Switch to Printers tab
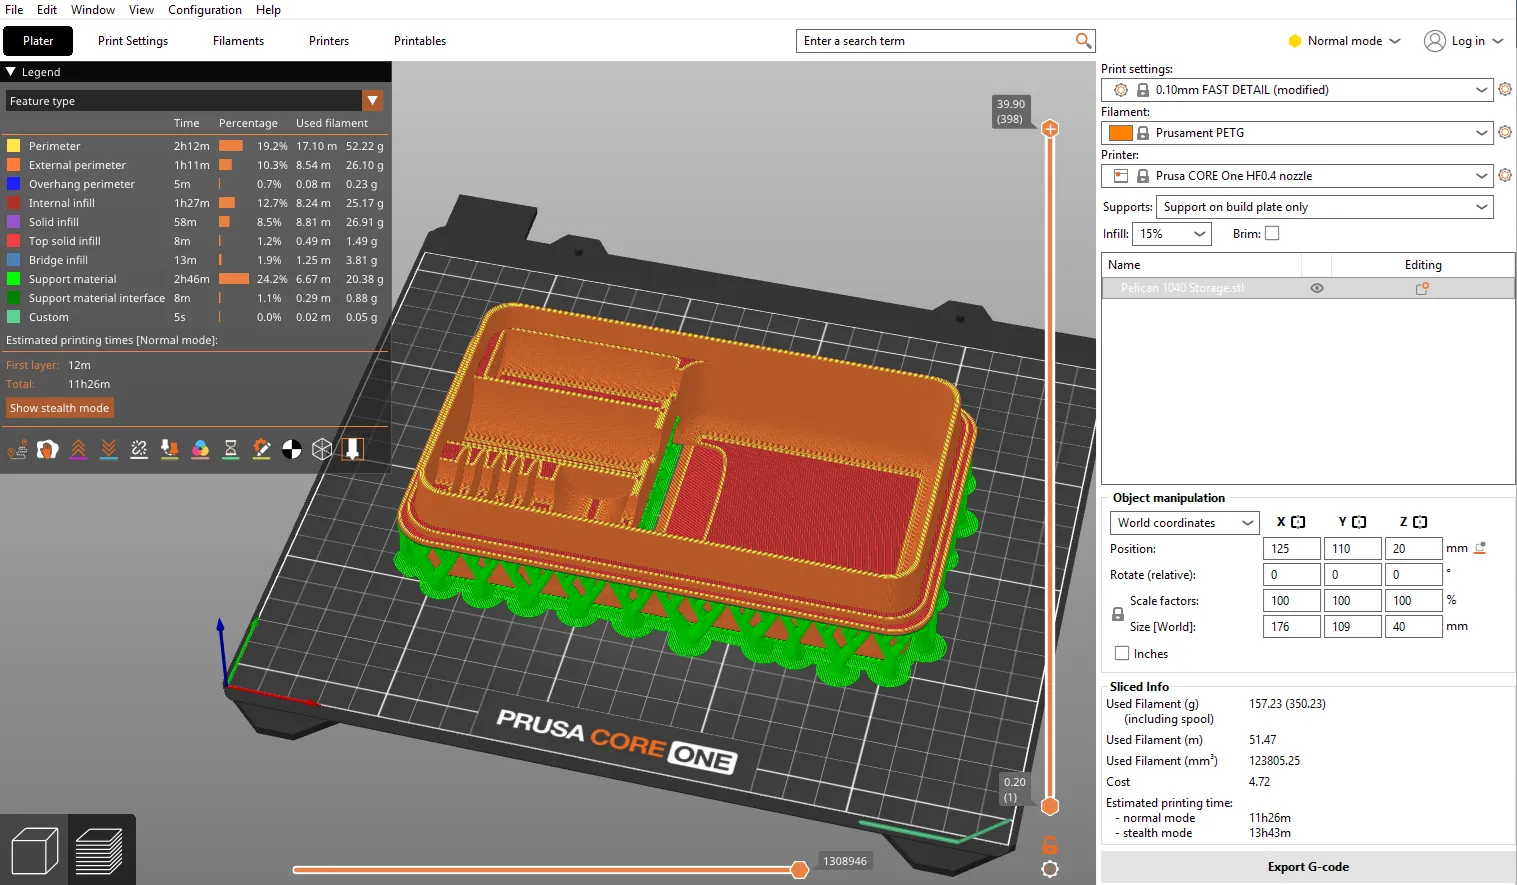This screenshot has height=885, width=1517. pyautogui.click(x=329, y=41)
